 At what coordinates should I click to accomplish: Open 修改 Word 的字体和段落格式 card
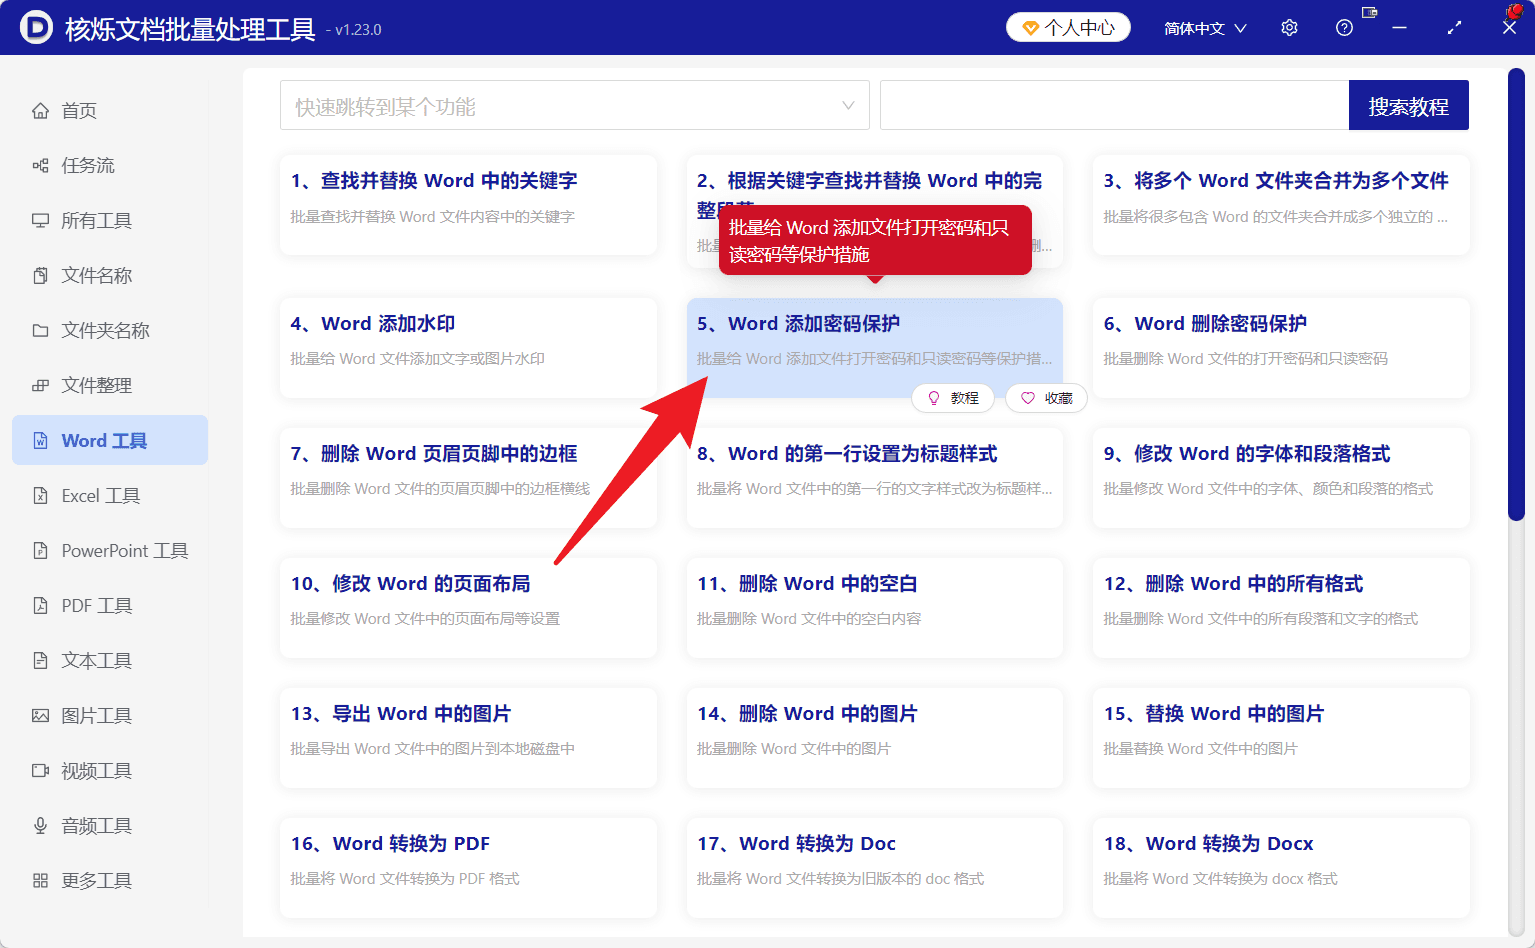pos(1281,478)
